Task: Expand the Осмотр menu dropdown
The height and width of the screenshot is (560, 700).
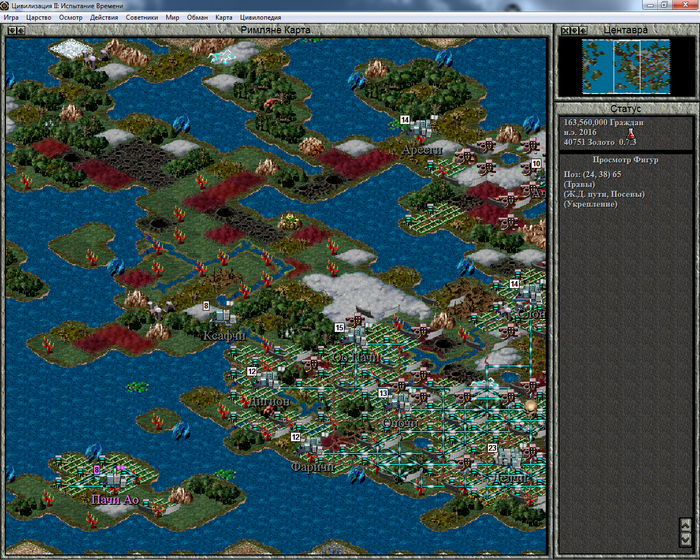Action: click(70, 17)
